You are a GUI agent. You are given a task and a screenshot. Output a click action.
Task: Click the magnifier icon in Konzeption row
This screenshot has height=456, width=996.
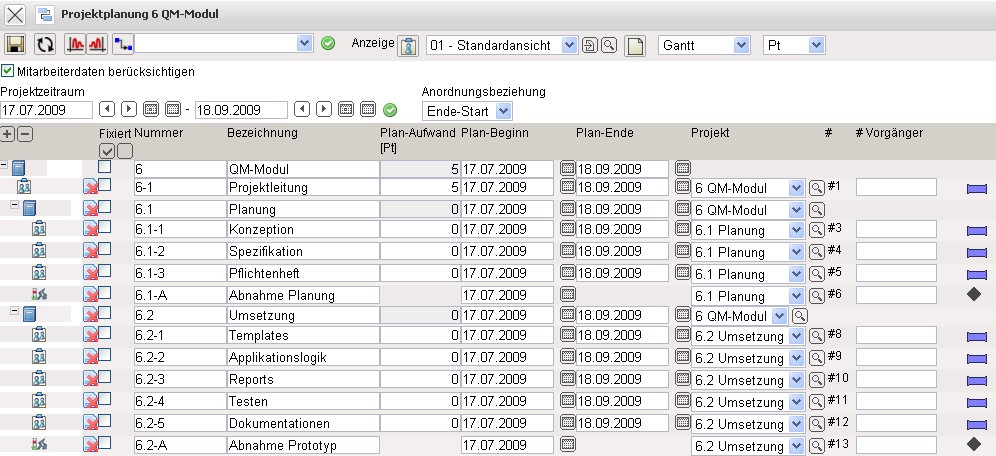pos(817,231)
